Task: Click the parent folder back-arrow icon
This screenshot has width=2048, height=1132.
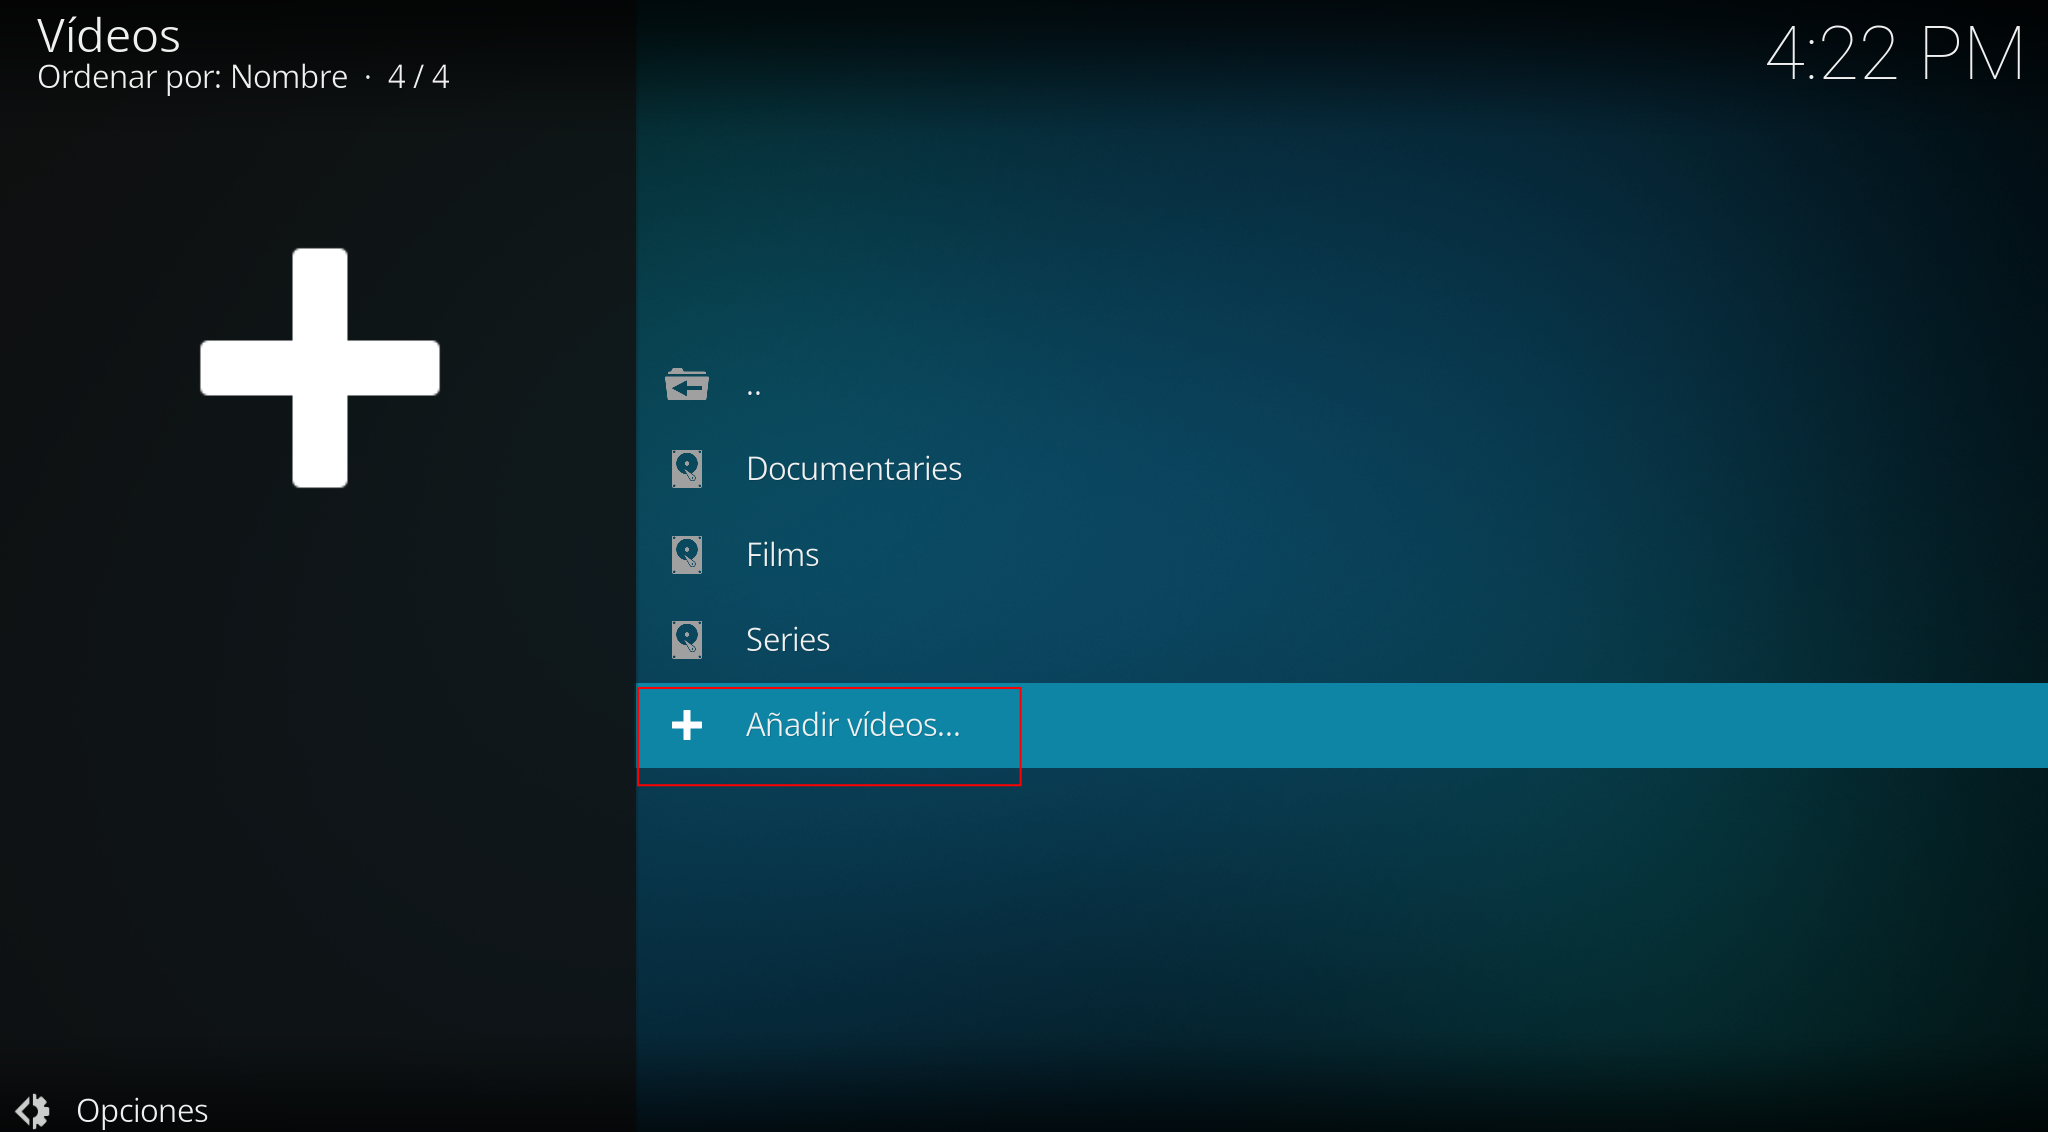Action: 686,385
